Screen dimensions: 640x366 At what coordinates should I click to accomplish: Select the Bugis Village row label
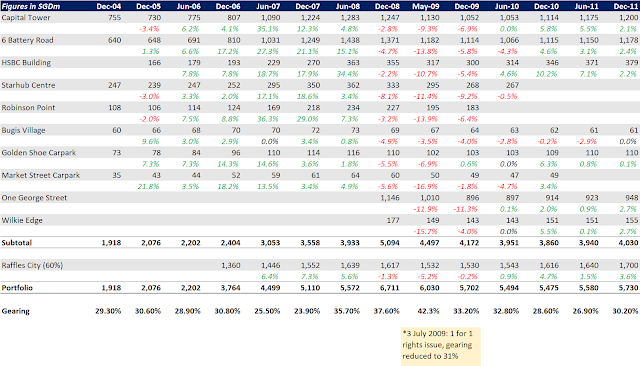click(x=23, y=130)
